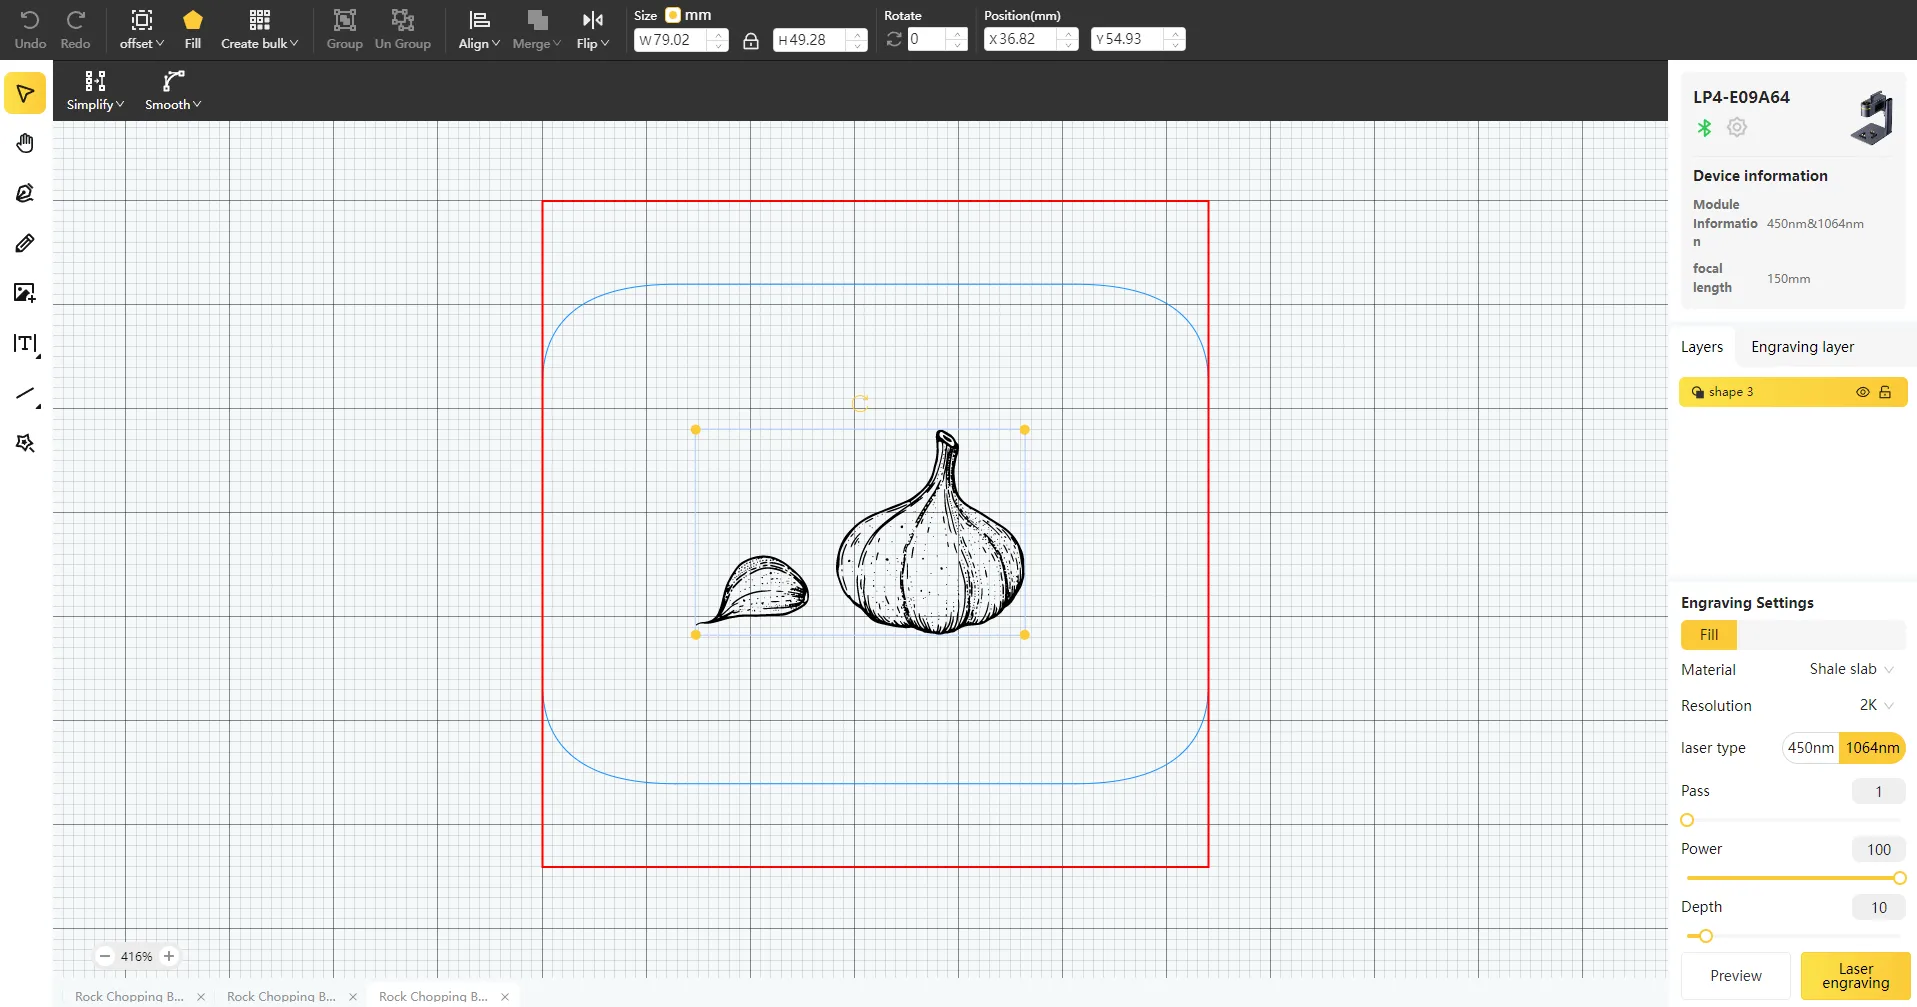The width and height of the screenshot is (1917, 1007).
Task: Open the last Rock Chopping B... tab
Action: click(433, 996)
